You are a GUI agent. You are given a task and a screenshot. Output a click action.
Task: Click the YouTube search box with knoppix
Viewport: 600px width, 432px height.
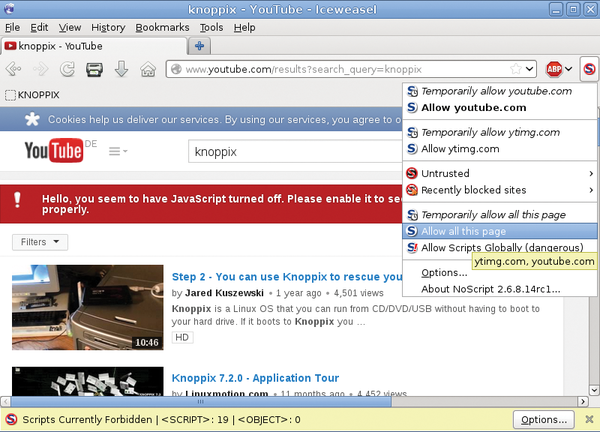[295, 152]
